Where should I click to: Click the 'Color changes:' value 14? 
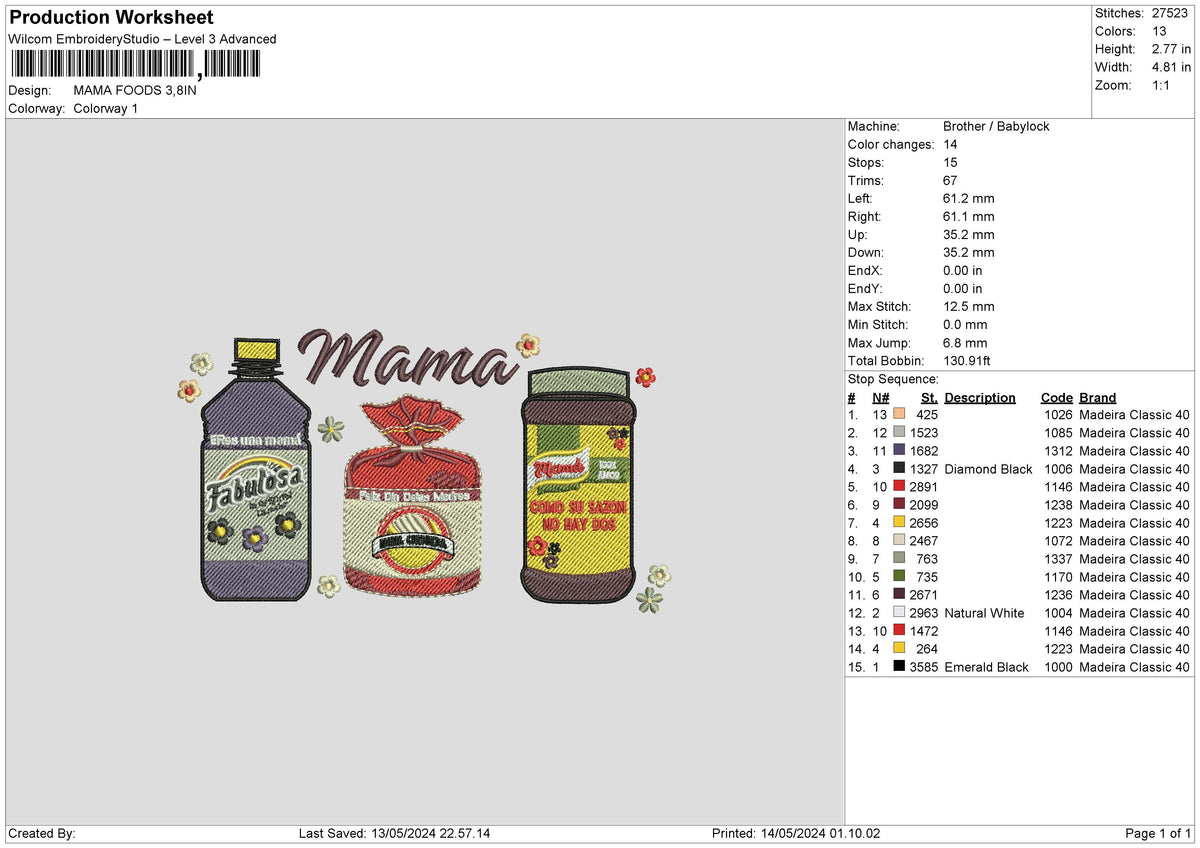pyautogui.click(x=951, y=144)
